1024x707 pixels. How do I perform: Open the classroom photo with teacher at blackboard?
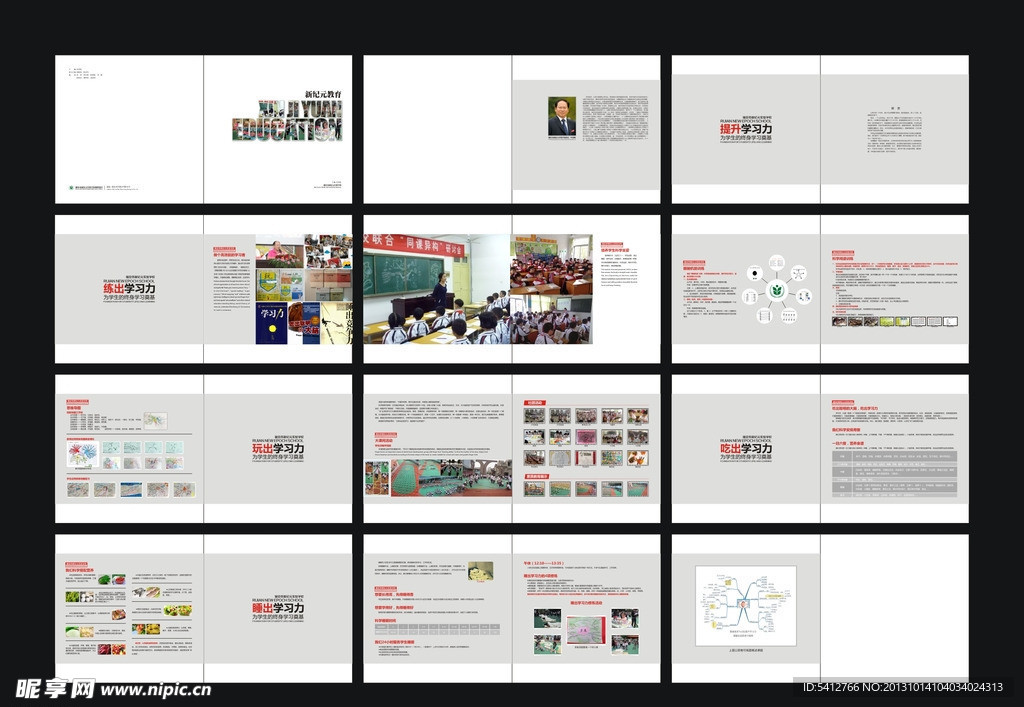(x=436, y=289)
